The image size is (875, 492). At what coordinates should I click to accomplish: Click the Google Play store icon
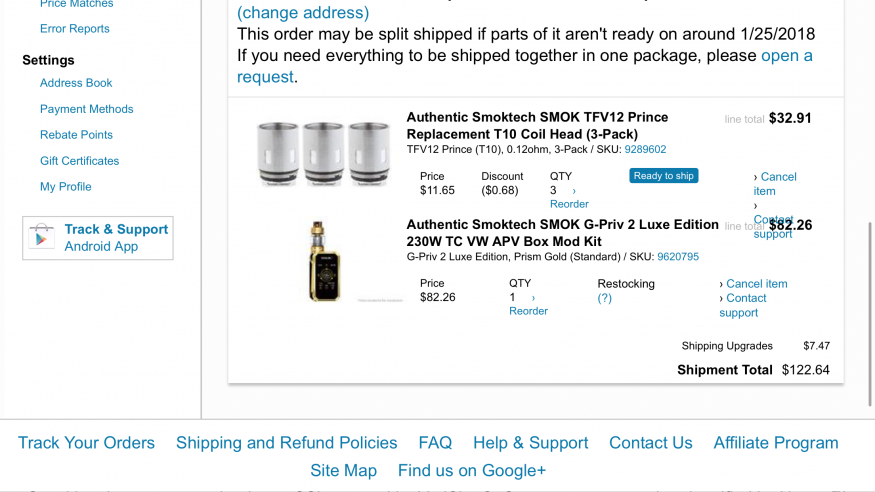coord(42,238)
